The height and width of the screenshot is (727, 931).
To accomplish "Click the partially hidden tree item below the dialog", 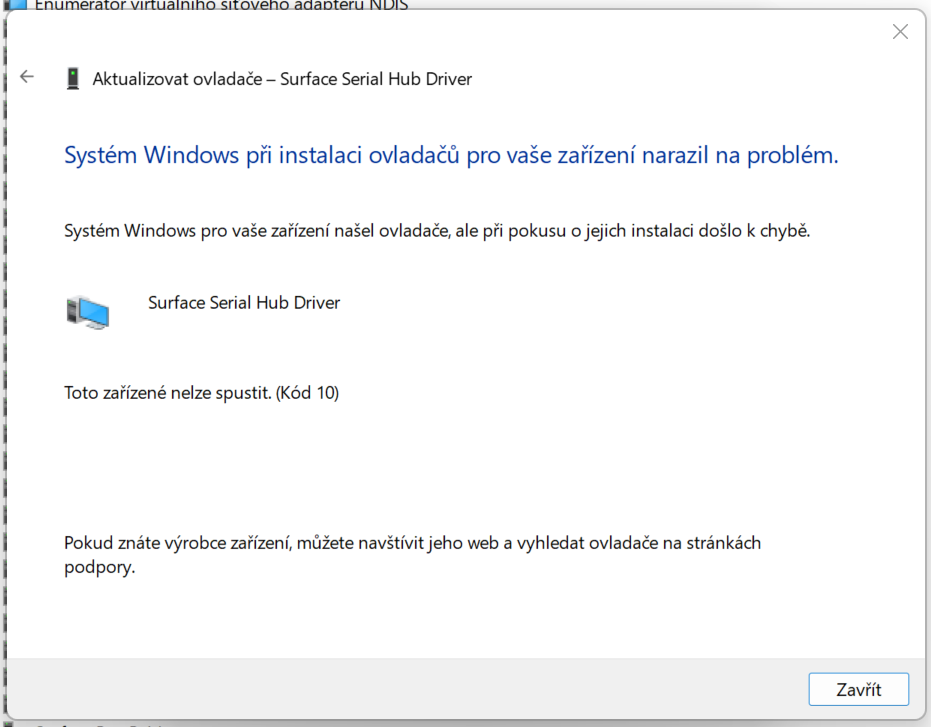I will click(100, 723).
